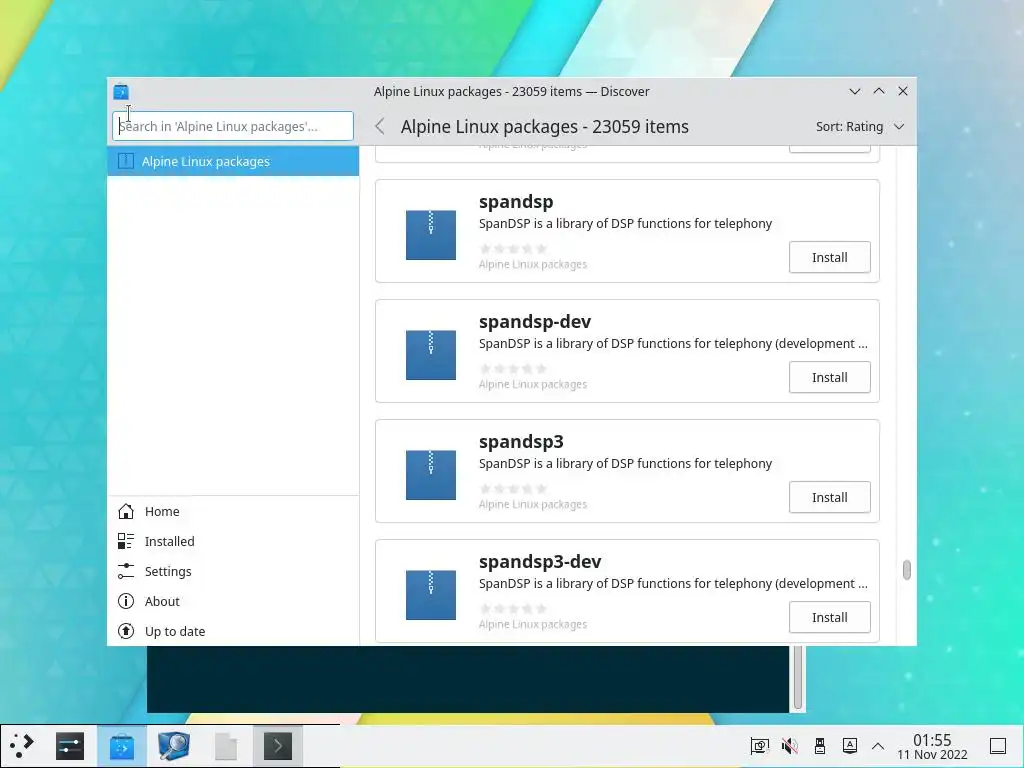Image resolution: width=1024 pixels, height=768 pixels.
Task: Open Discover Settings page
Action: coord(233,571)
